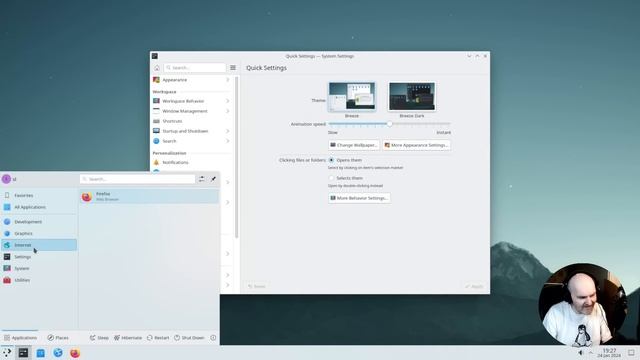Click the home icon in System Settings
Image resolution: width=640 pixels, height=360 pixels.
(x=157, y=68)
